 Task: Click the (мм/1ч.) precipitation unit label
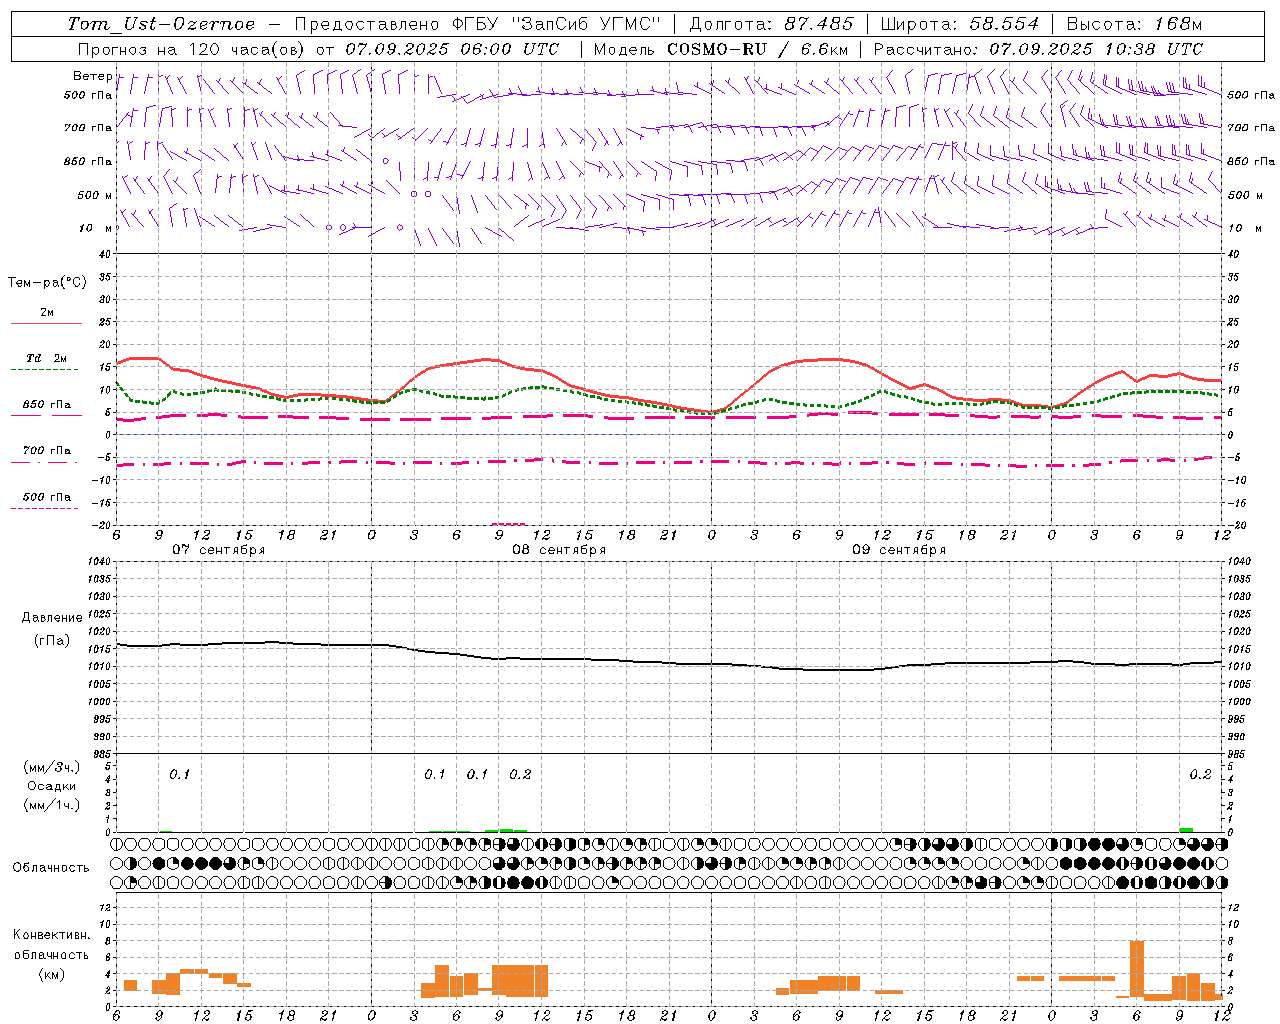52,806
